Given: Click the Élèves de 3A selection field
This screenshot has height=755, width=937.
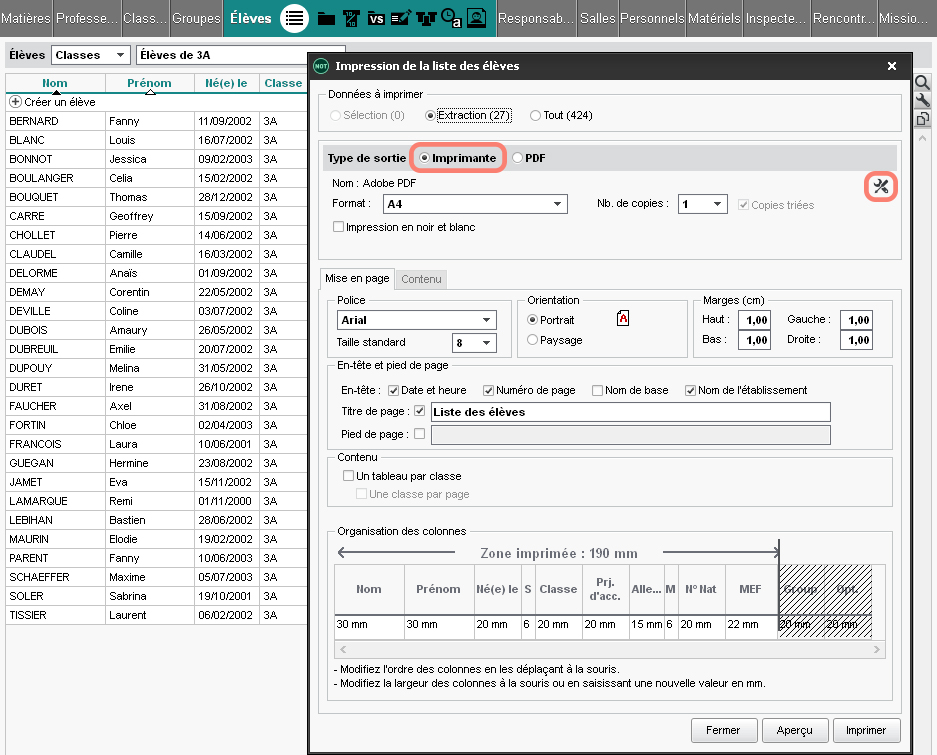Looking at the screenshot, I should coord(224,55).
